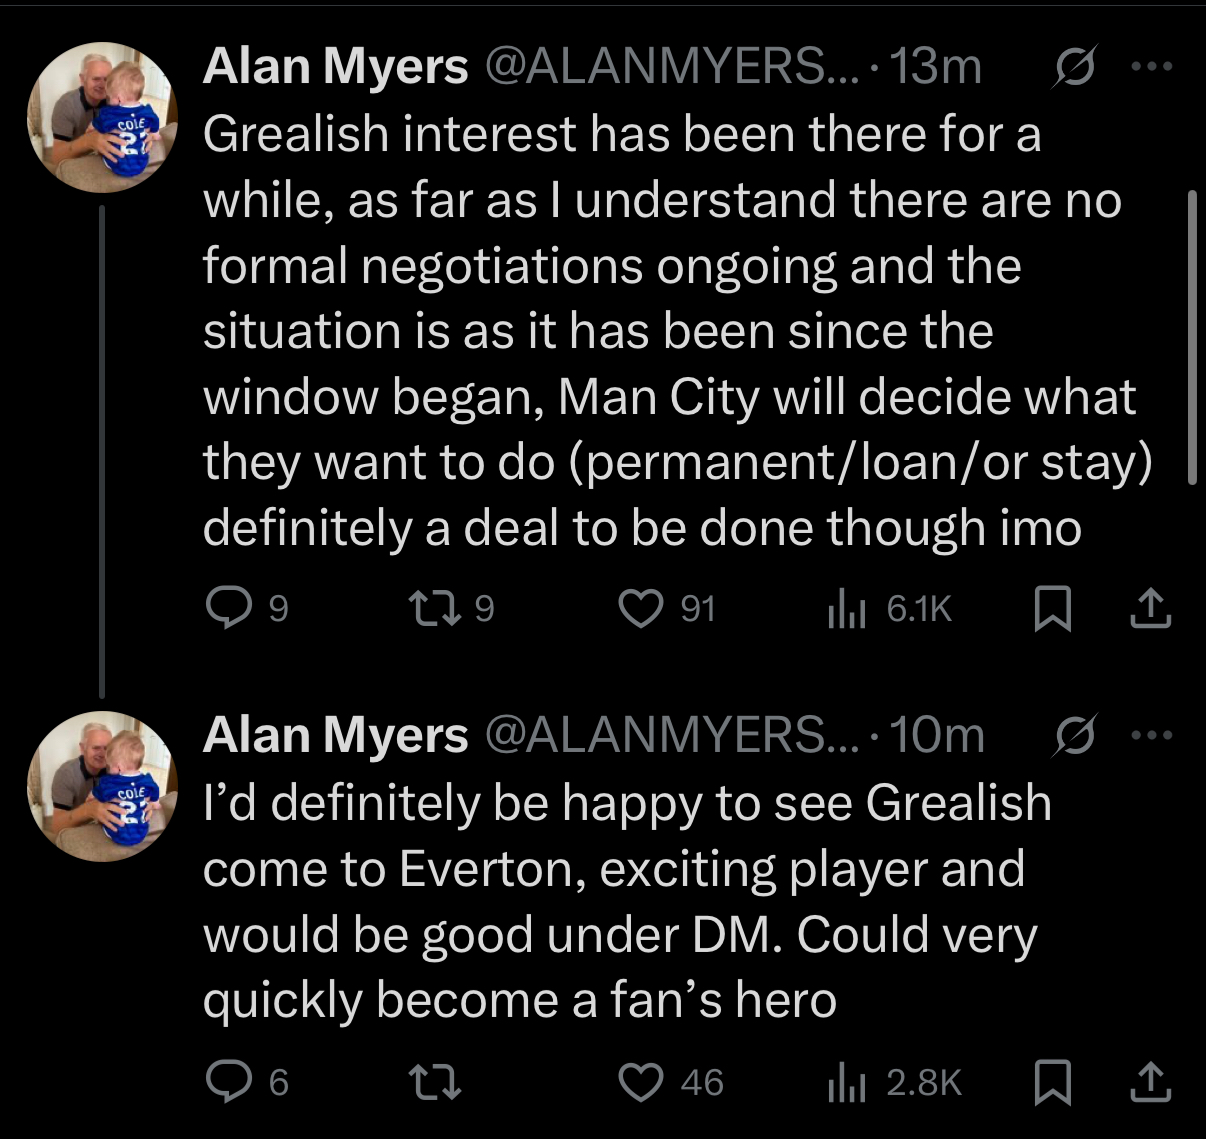Click the scrollbar on the right edge

coord(1191,338)
